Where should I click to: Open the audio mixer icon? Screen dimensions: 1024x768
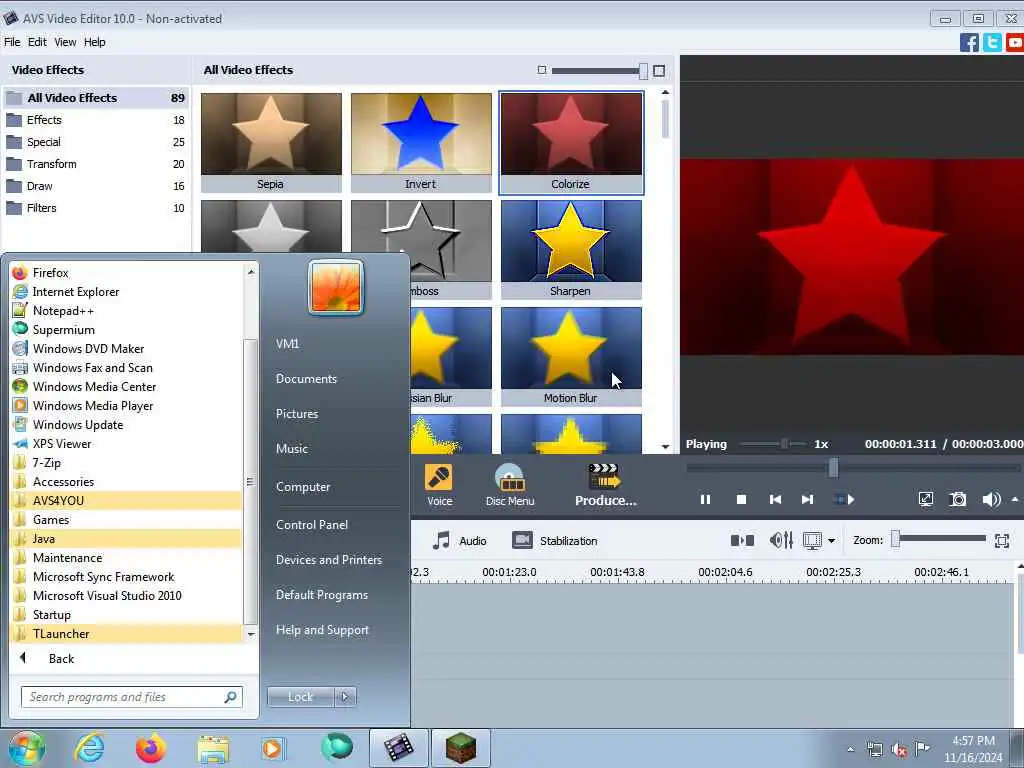pyautogui.click(x=781, y=541)
